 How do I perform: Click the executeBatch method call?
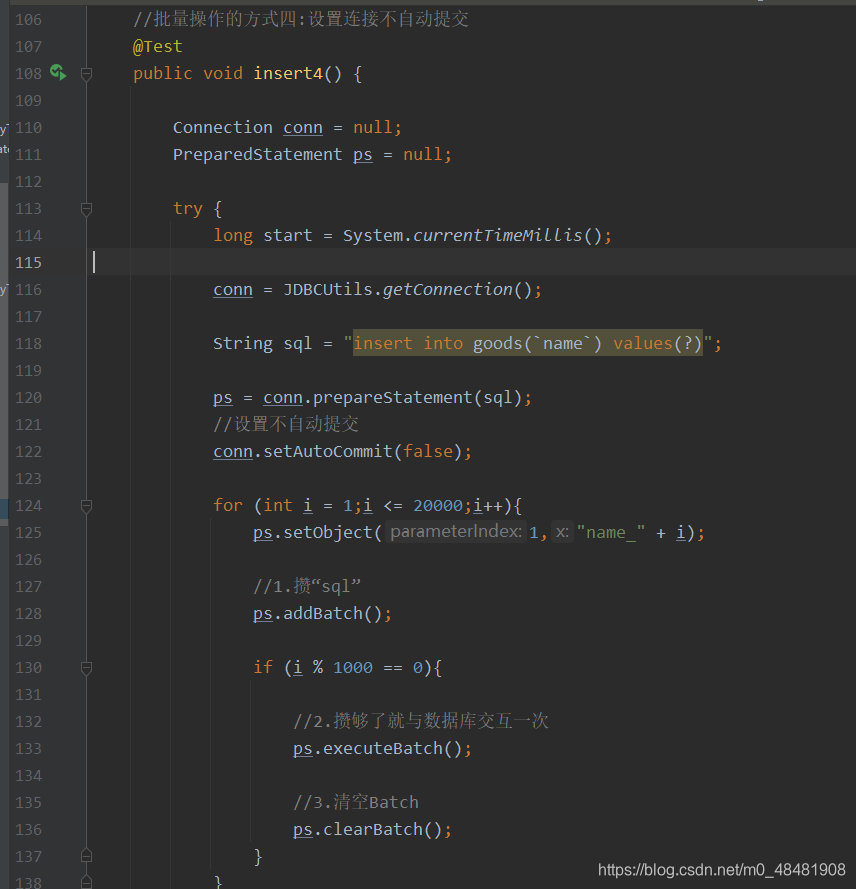(x=383, y=748)
